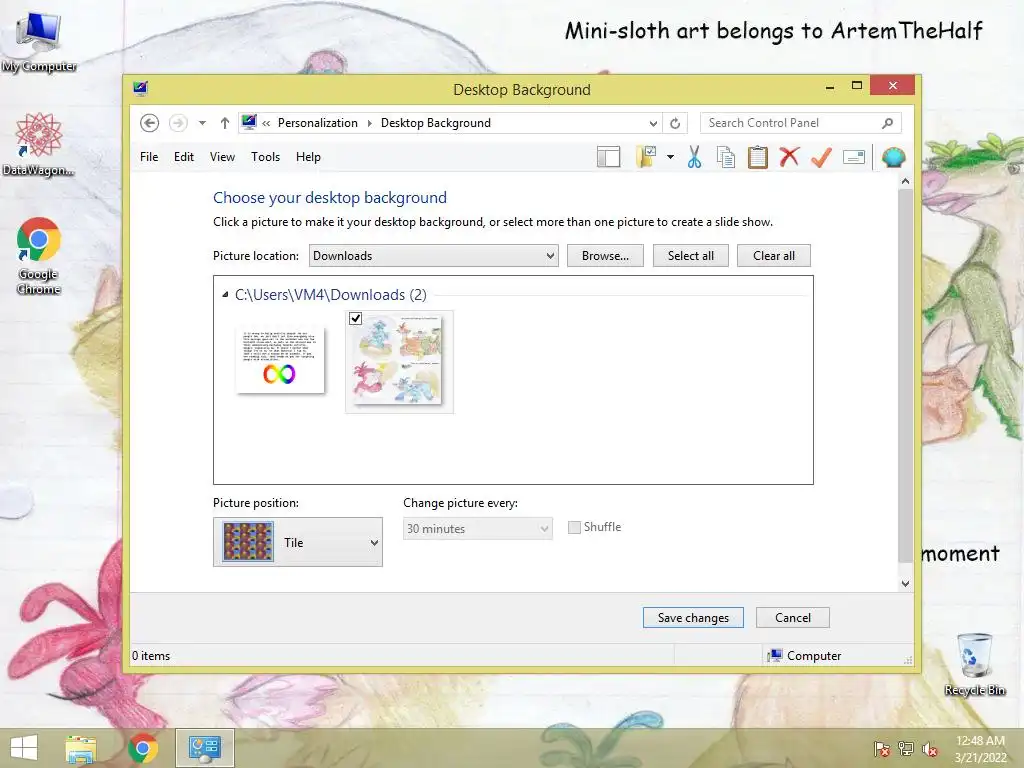Viewport: 1024px width, 768px height.
Task: Open Chrome from the taskbar
Action: click(x=142, y=748)
